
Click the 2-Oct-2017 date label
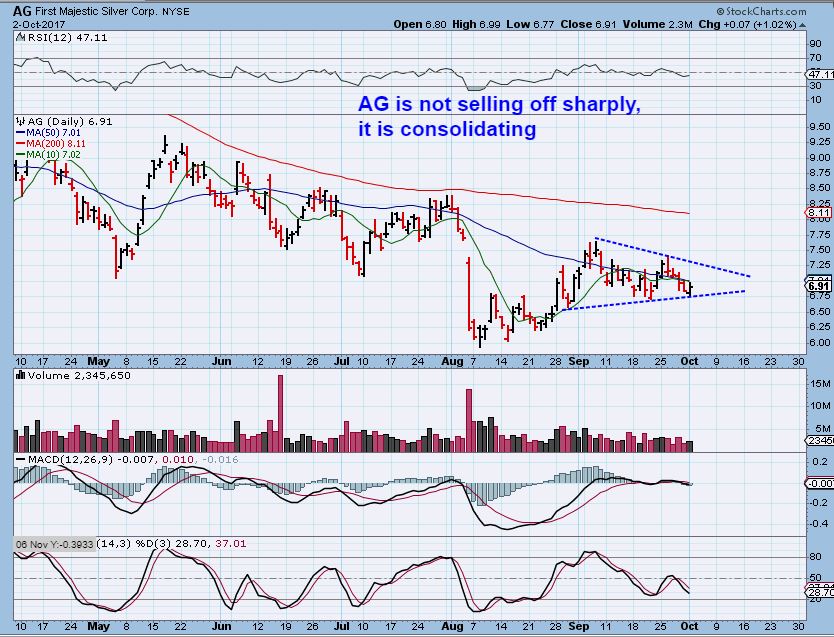(39, 24)
